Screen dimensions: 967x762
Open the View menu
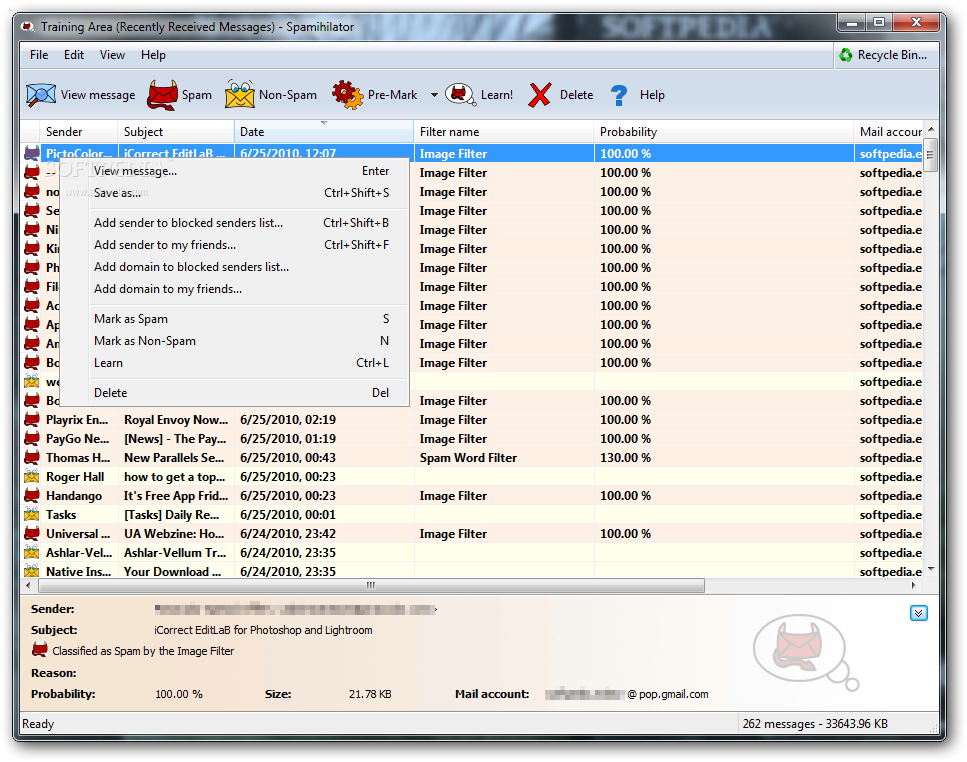[112, 55]
